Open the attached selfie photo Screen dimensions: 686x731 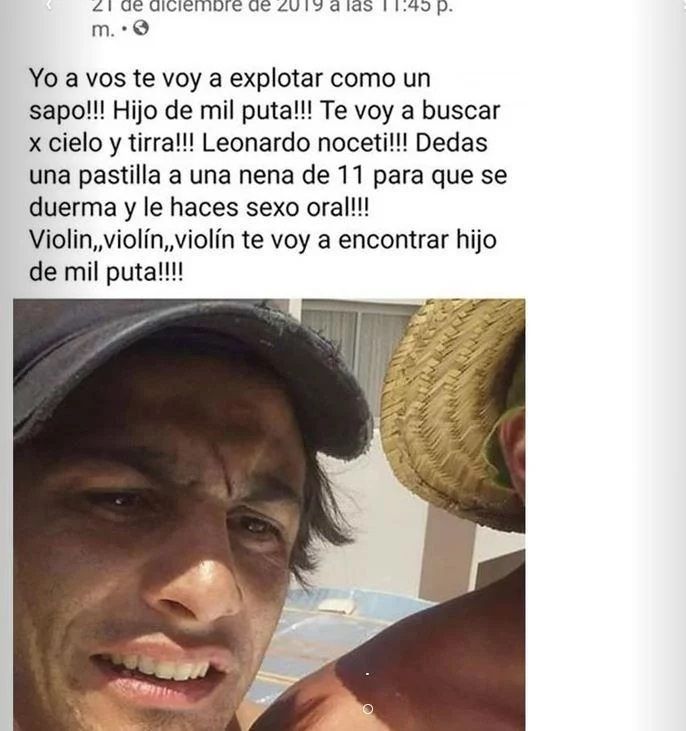269,515
